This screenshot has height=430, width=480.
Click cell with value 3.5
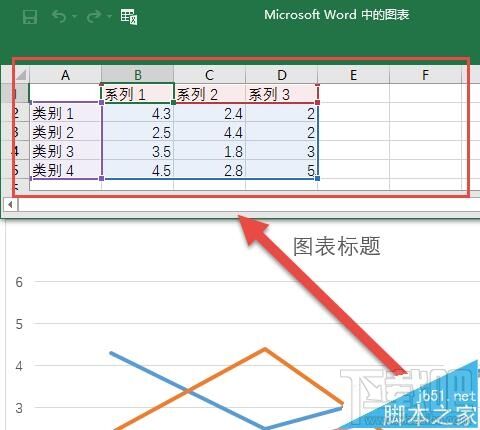137,151
